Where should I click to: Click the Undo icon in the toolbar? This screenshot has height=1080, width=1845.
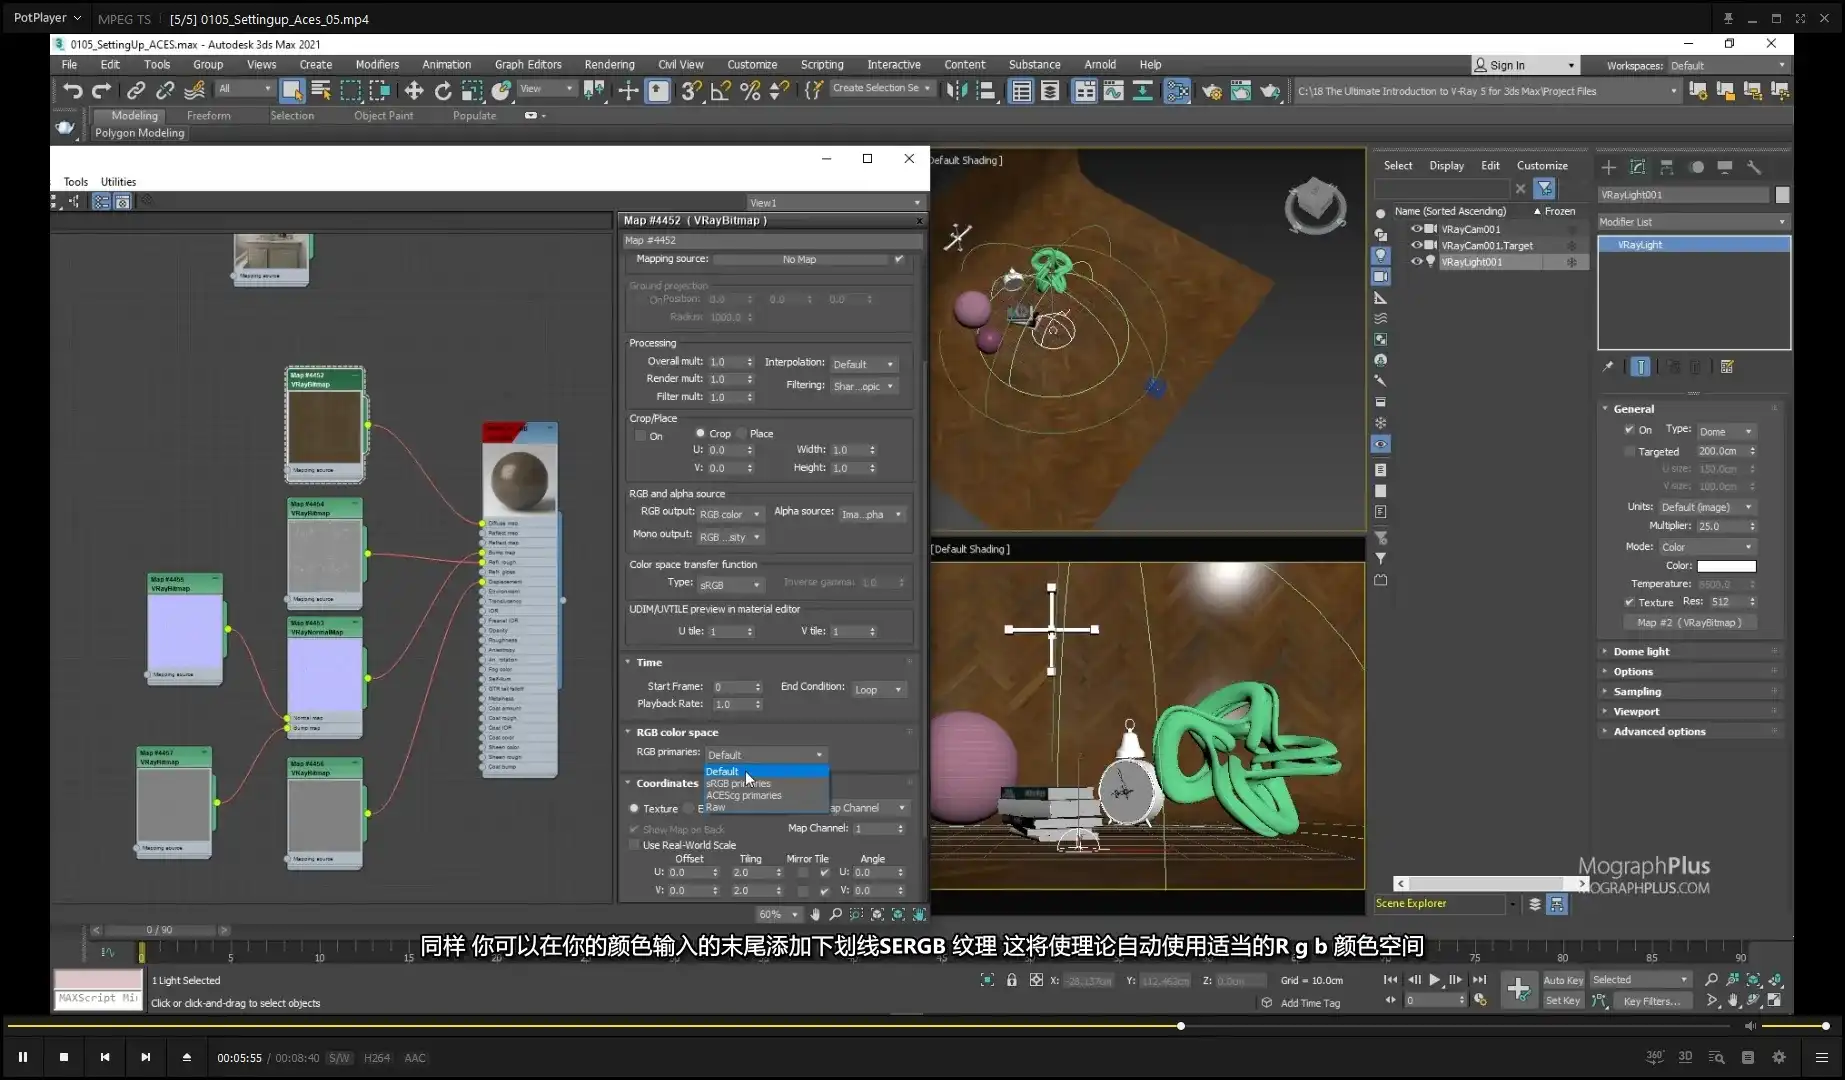click(x=70, y=90)
